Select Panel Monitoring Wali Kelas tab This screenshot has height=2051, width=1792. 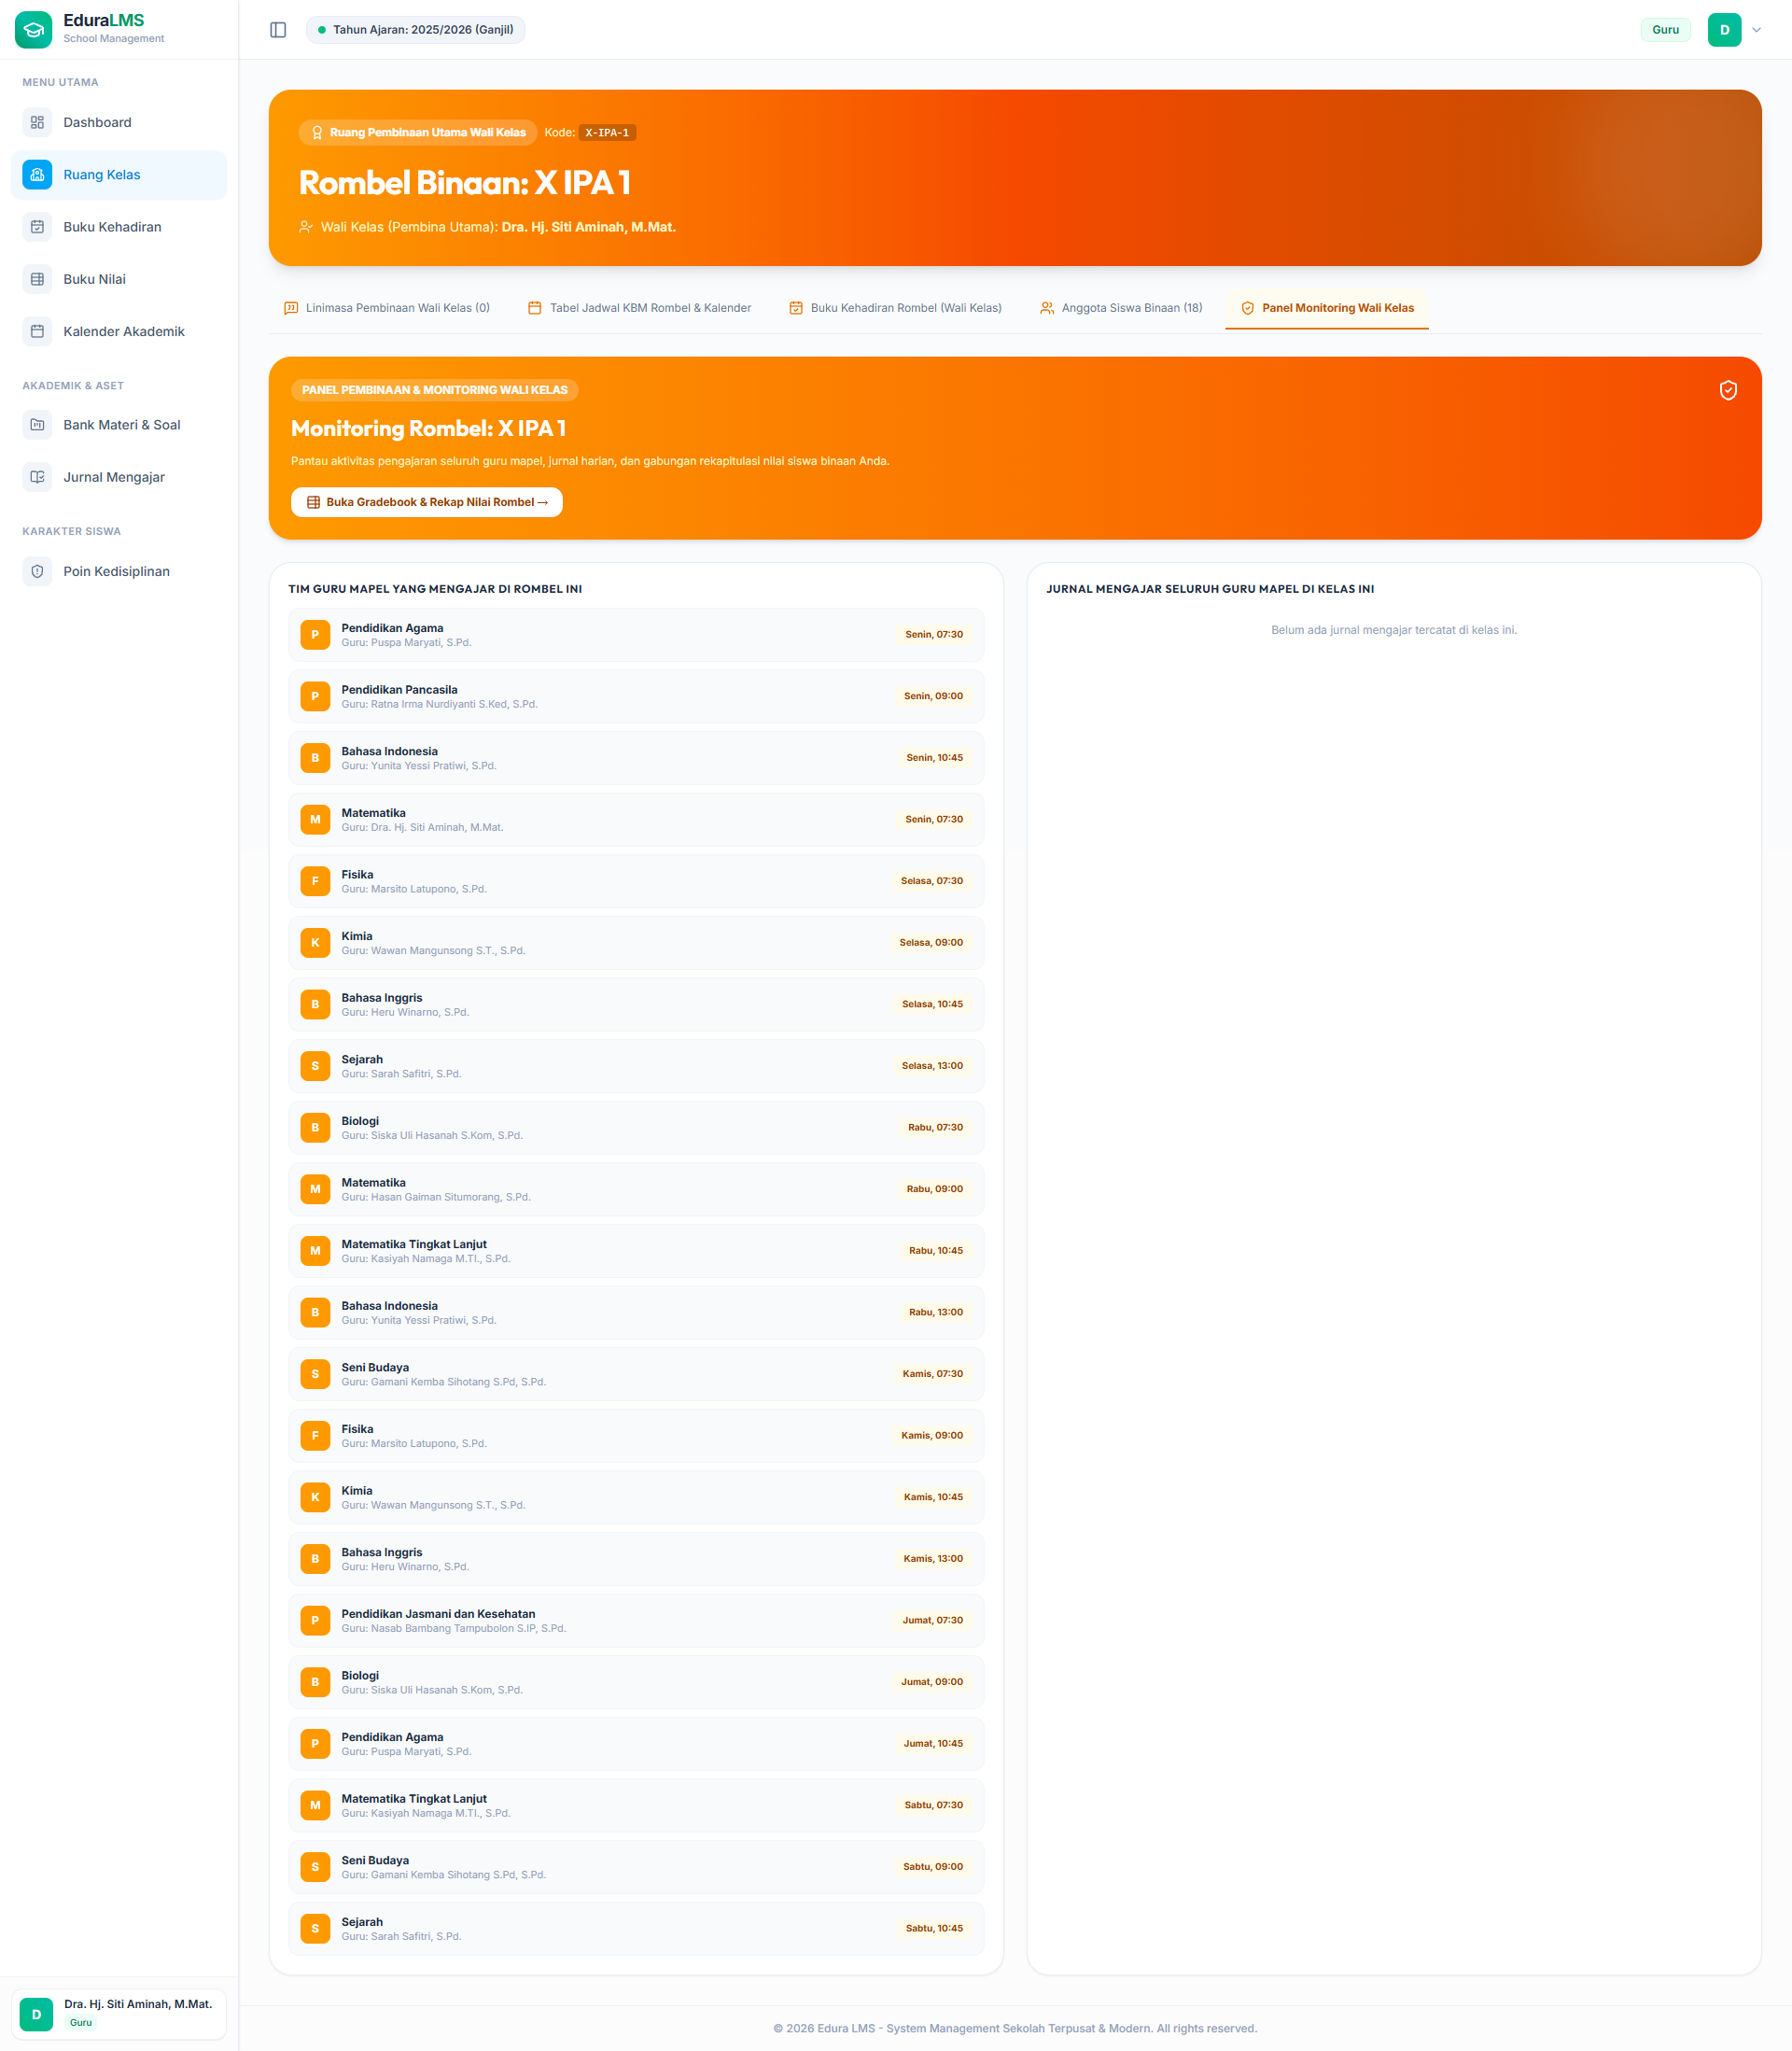[x=1327, y=308]
